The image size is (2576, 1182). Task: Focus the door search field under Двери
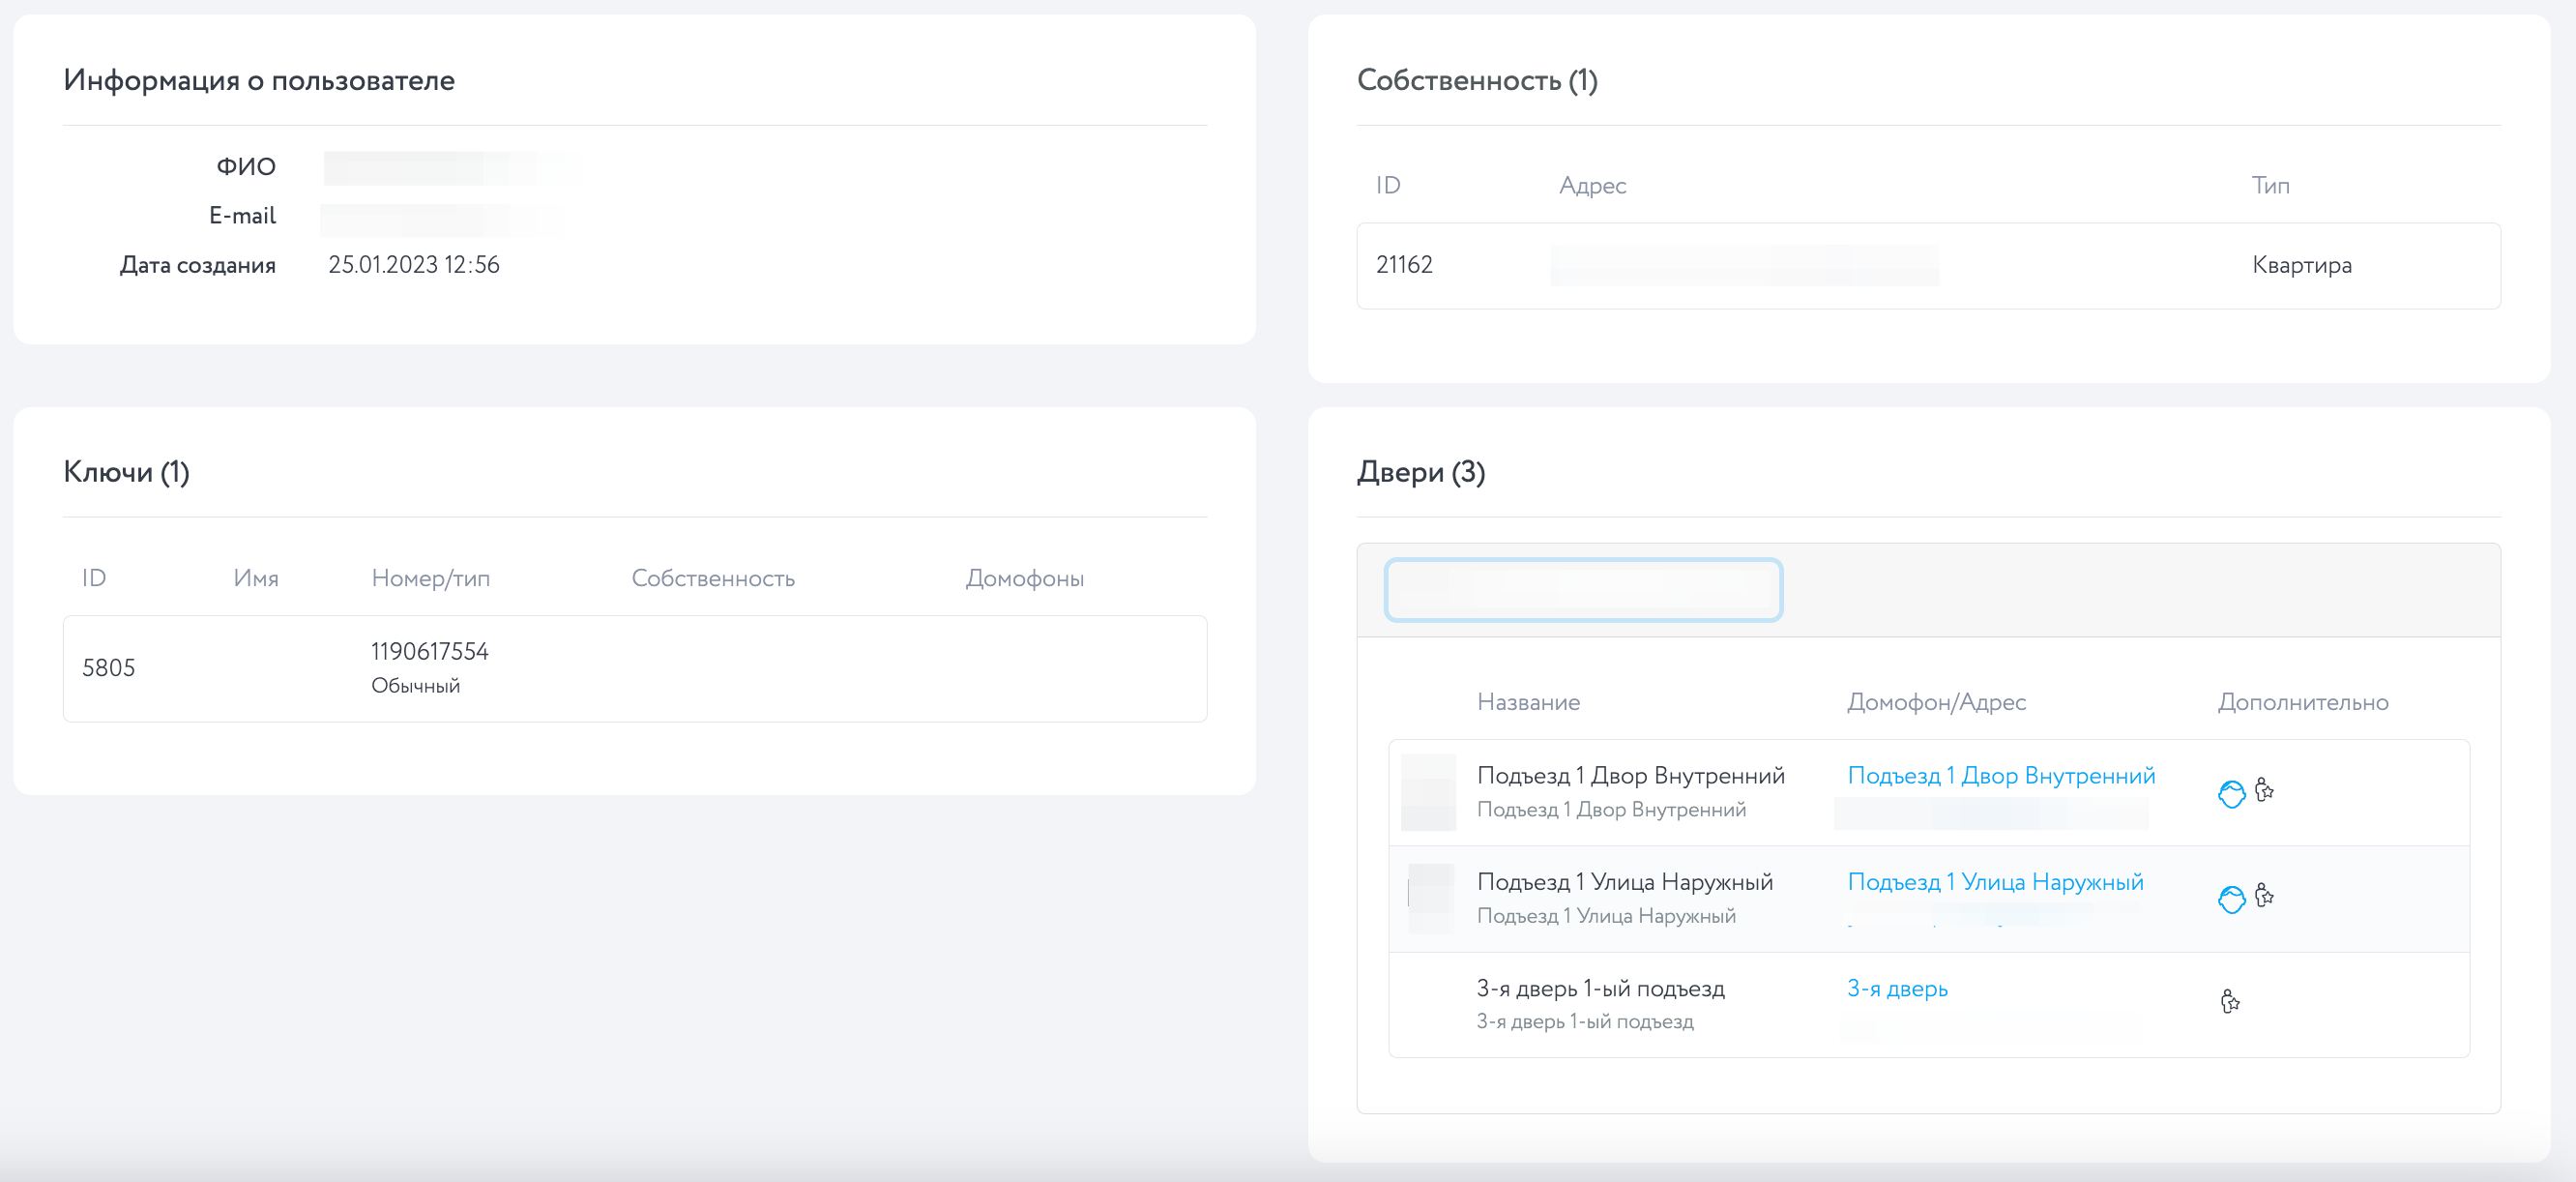[1583, 590]
